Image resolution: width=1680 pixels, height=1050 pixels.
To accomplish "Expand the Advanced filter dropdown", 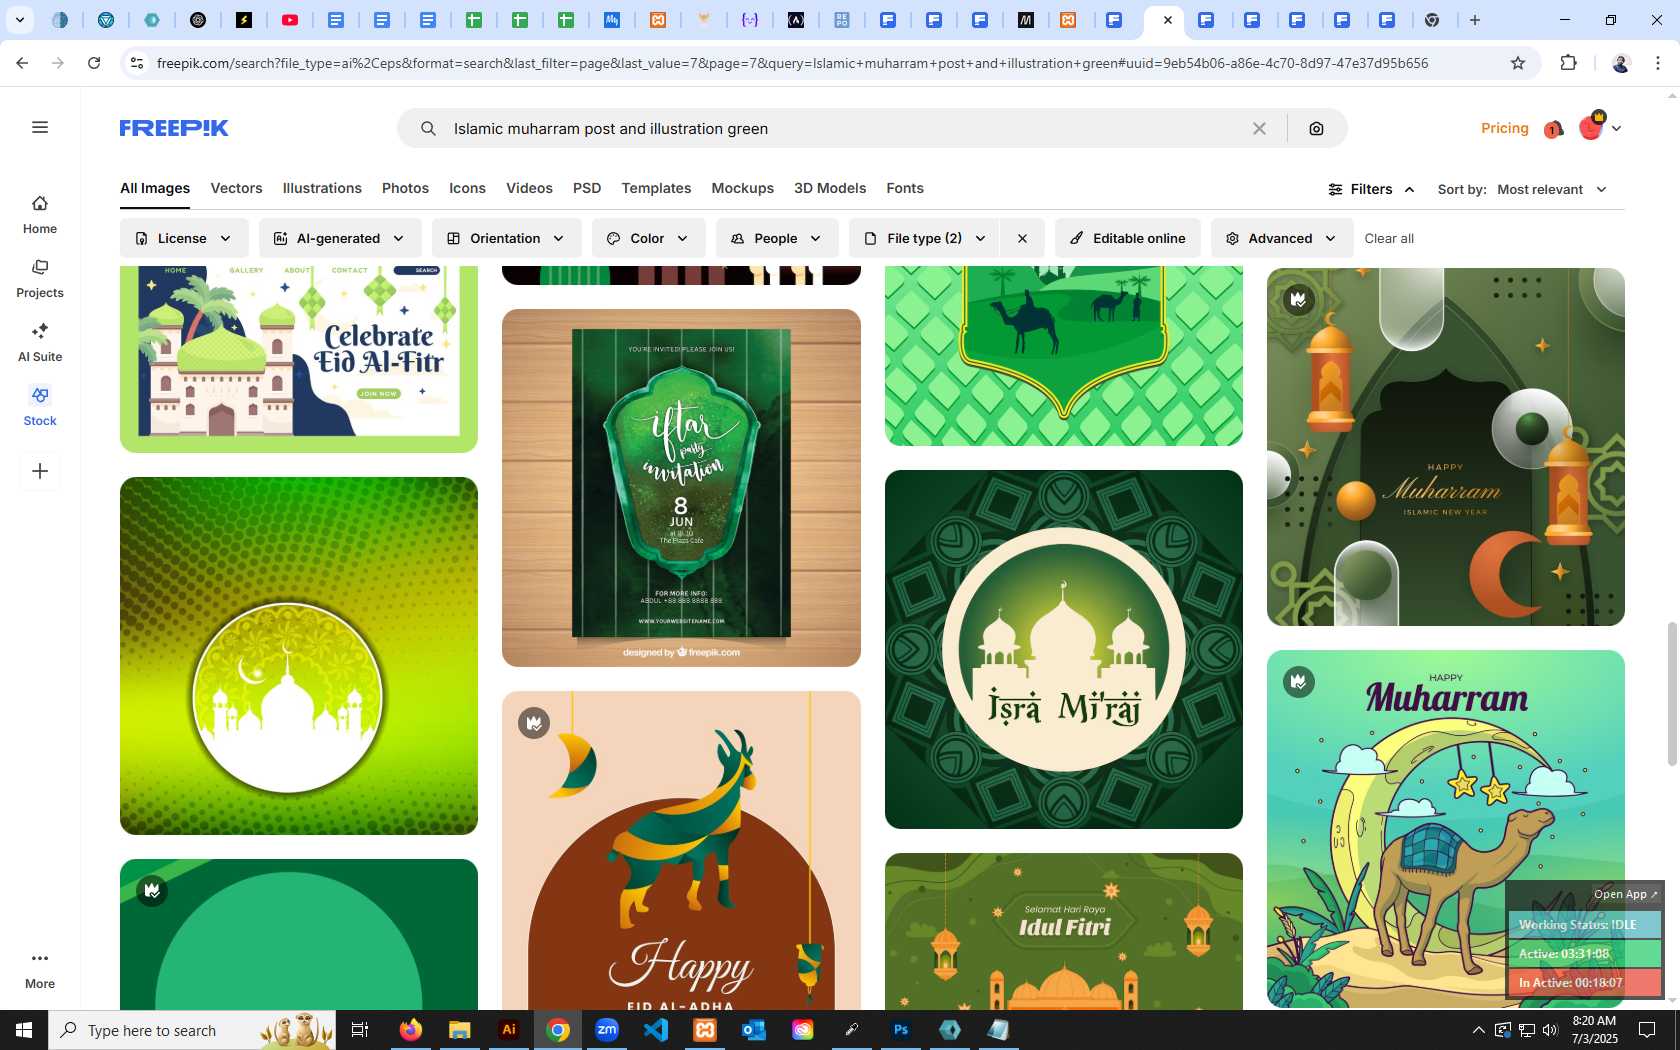I will (1281, 238).
